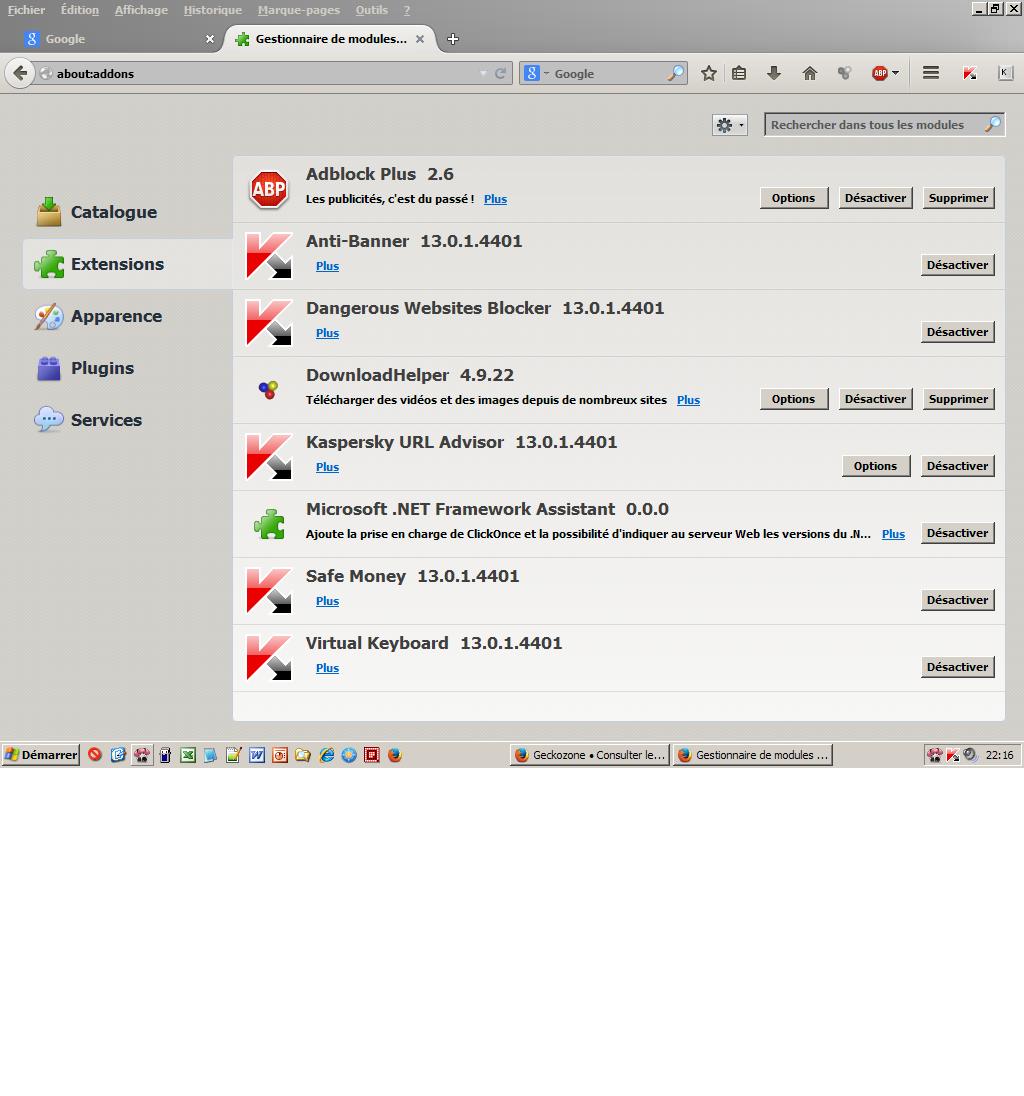Click the back arrow navigation button

(20, 73)
